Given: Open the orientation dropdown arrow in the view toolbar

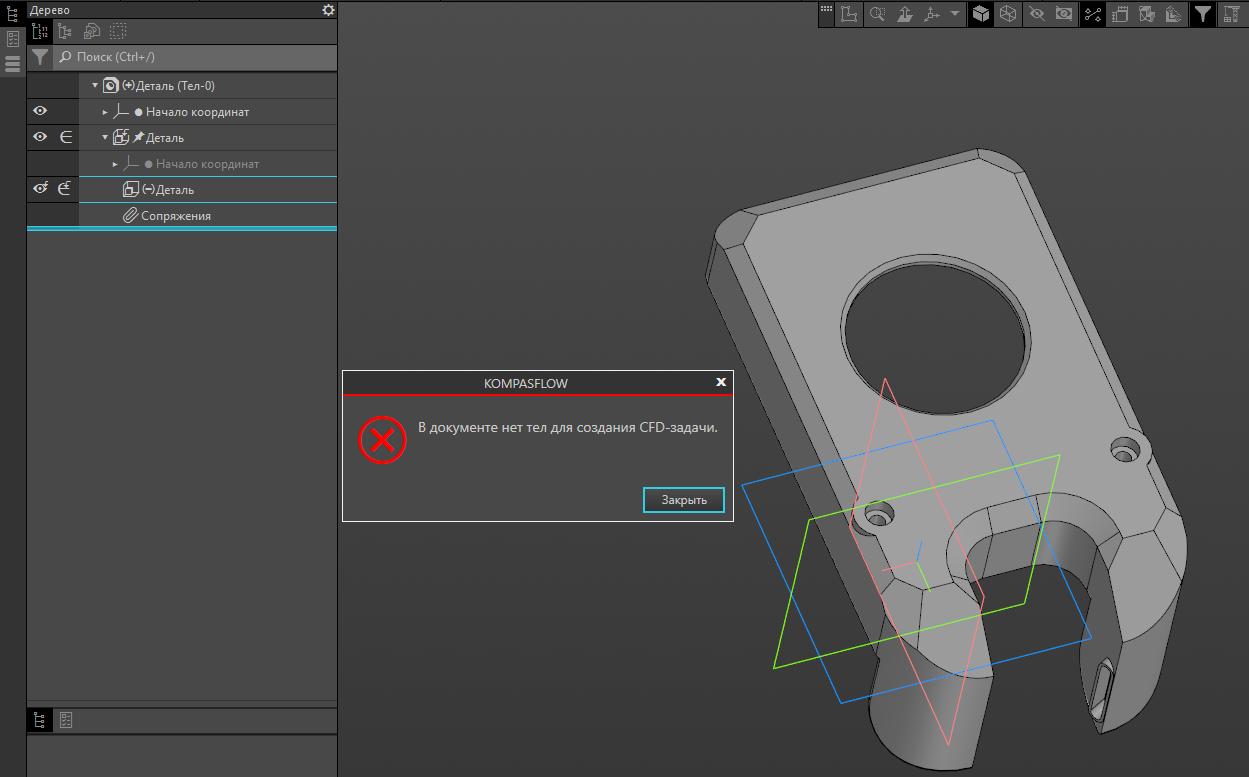Looking at the screenshot, I should (x=955, y=14).
